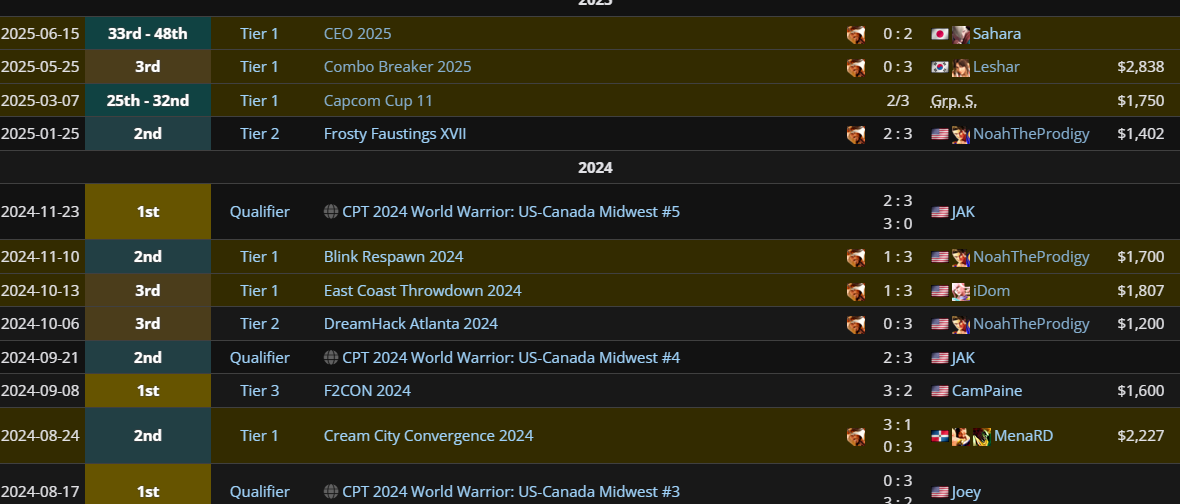Open the DreamHack Atlanta 2024 link
The image size is (1180, 504).
click(x=411, y=324)
